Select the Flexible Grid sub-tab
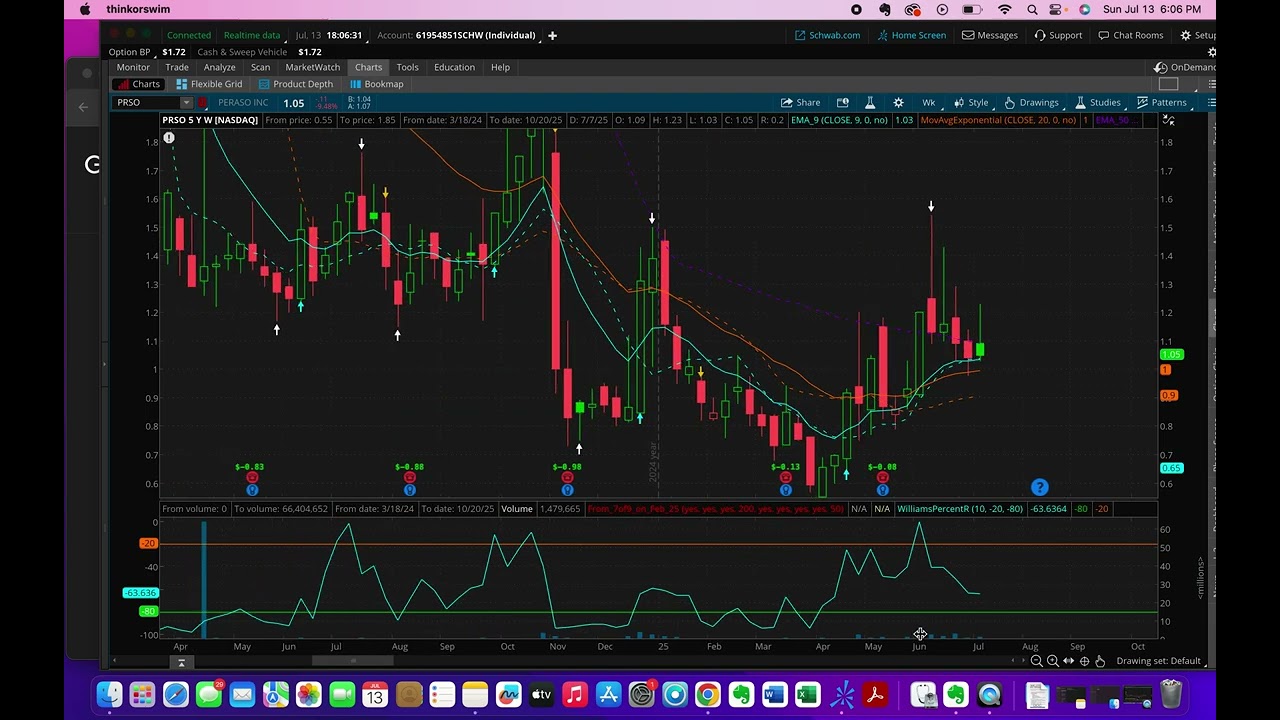 209,84
